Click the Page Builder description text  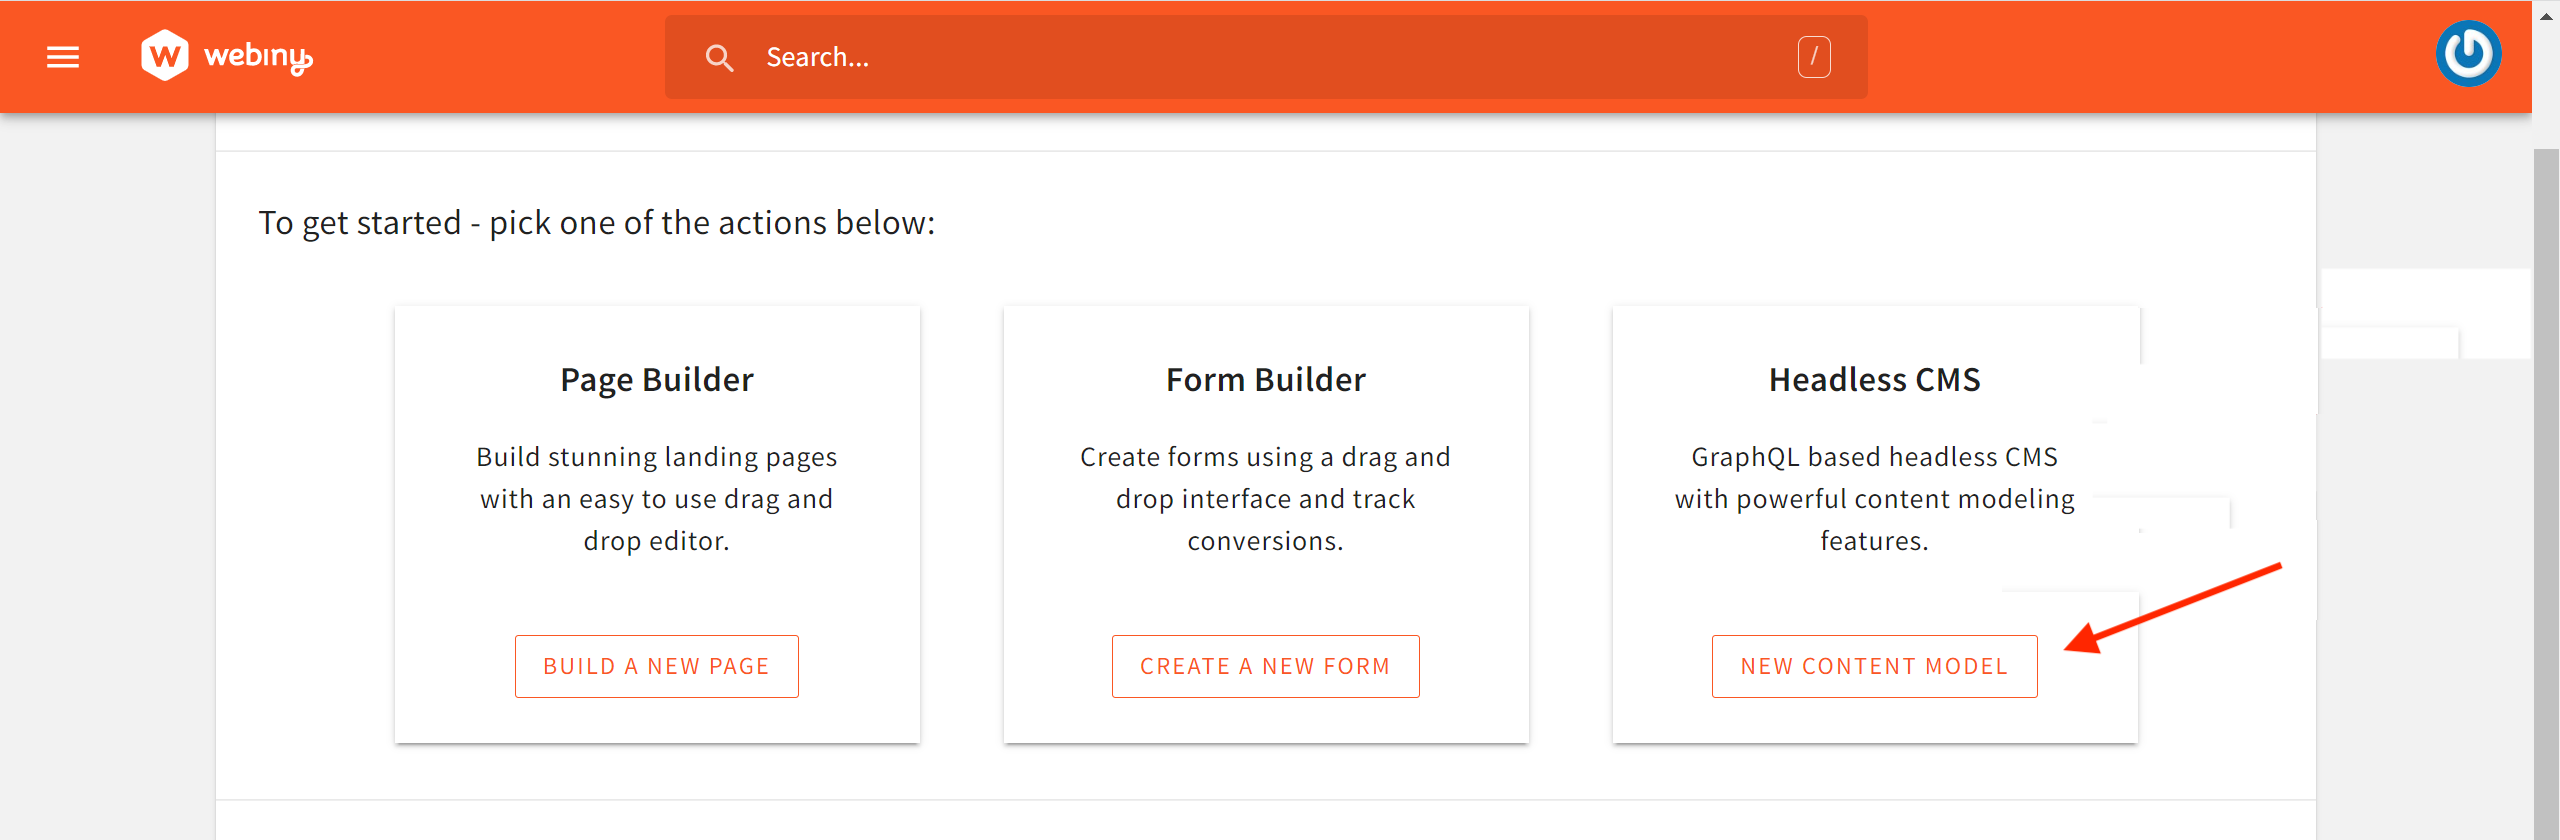point(657,498)
